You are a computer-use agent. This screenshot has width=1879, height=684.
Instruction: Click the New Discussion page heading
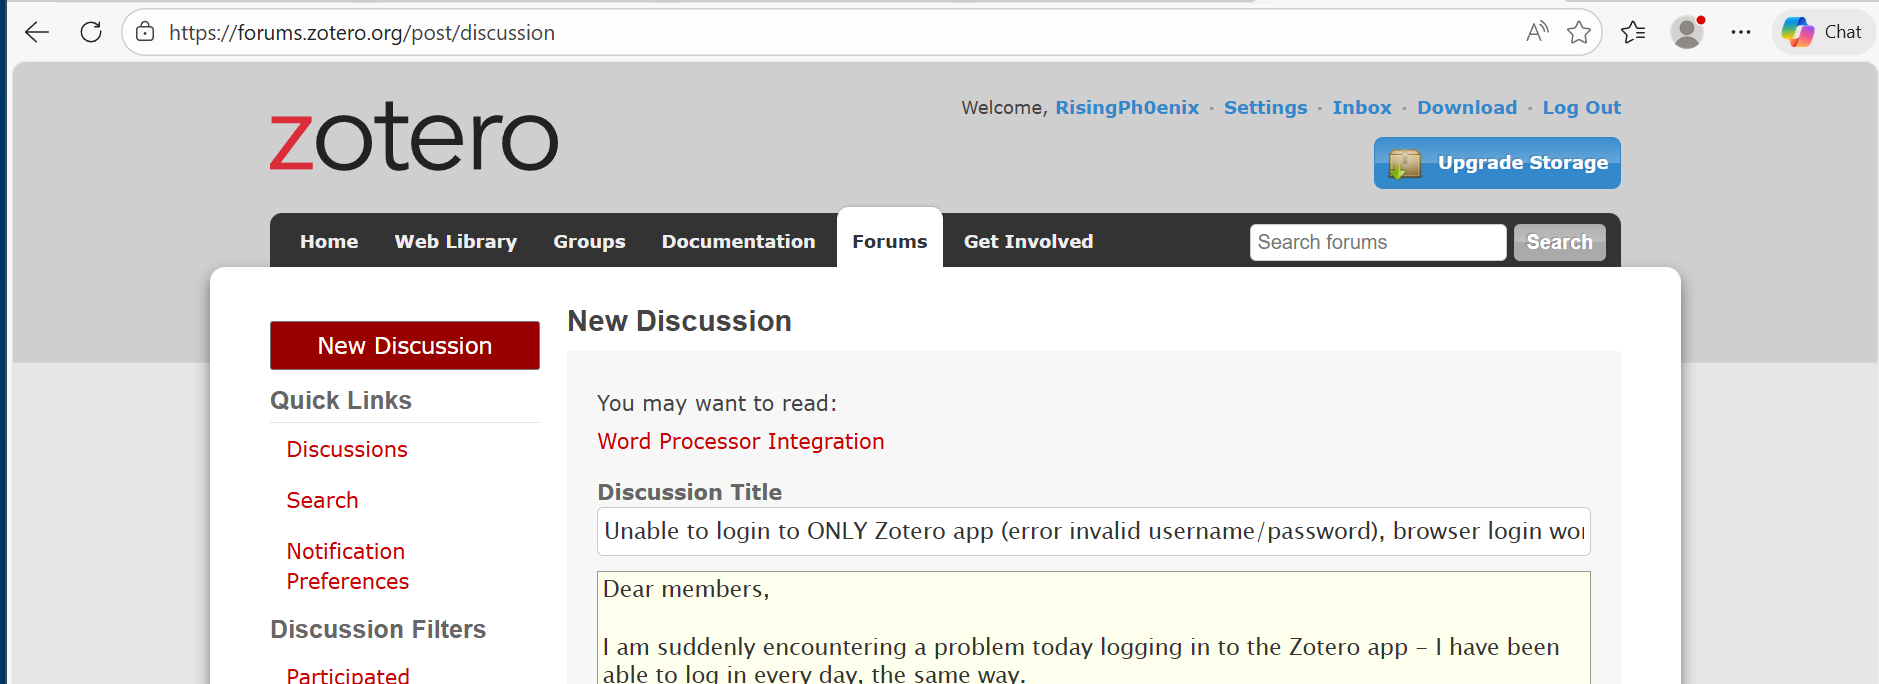[x=680, y=321]
